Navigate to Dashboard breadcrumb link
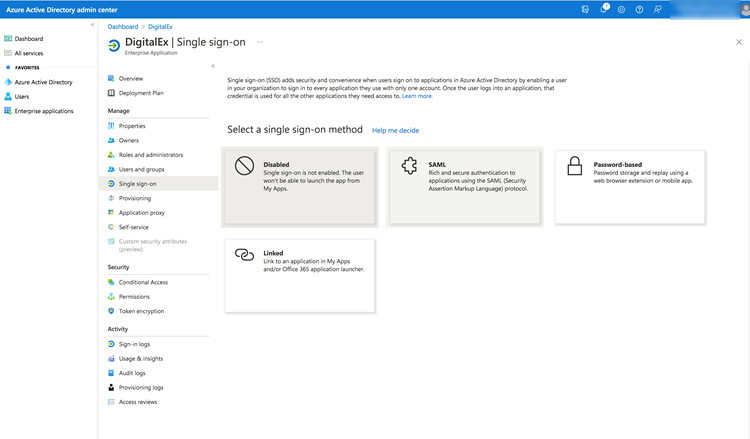Viewport: 750px width, 439px height. [x=123, y=27]
